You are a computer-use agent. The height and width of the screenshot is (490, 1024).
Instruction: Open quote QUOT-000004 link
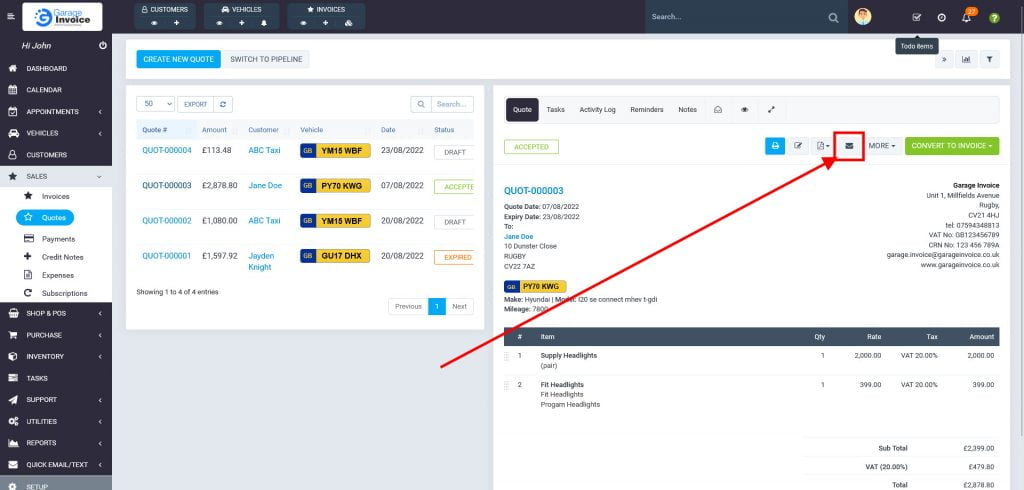point(166,151)
